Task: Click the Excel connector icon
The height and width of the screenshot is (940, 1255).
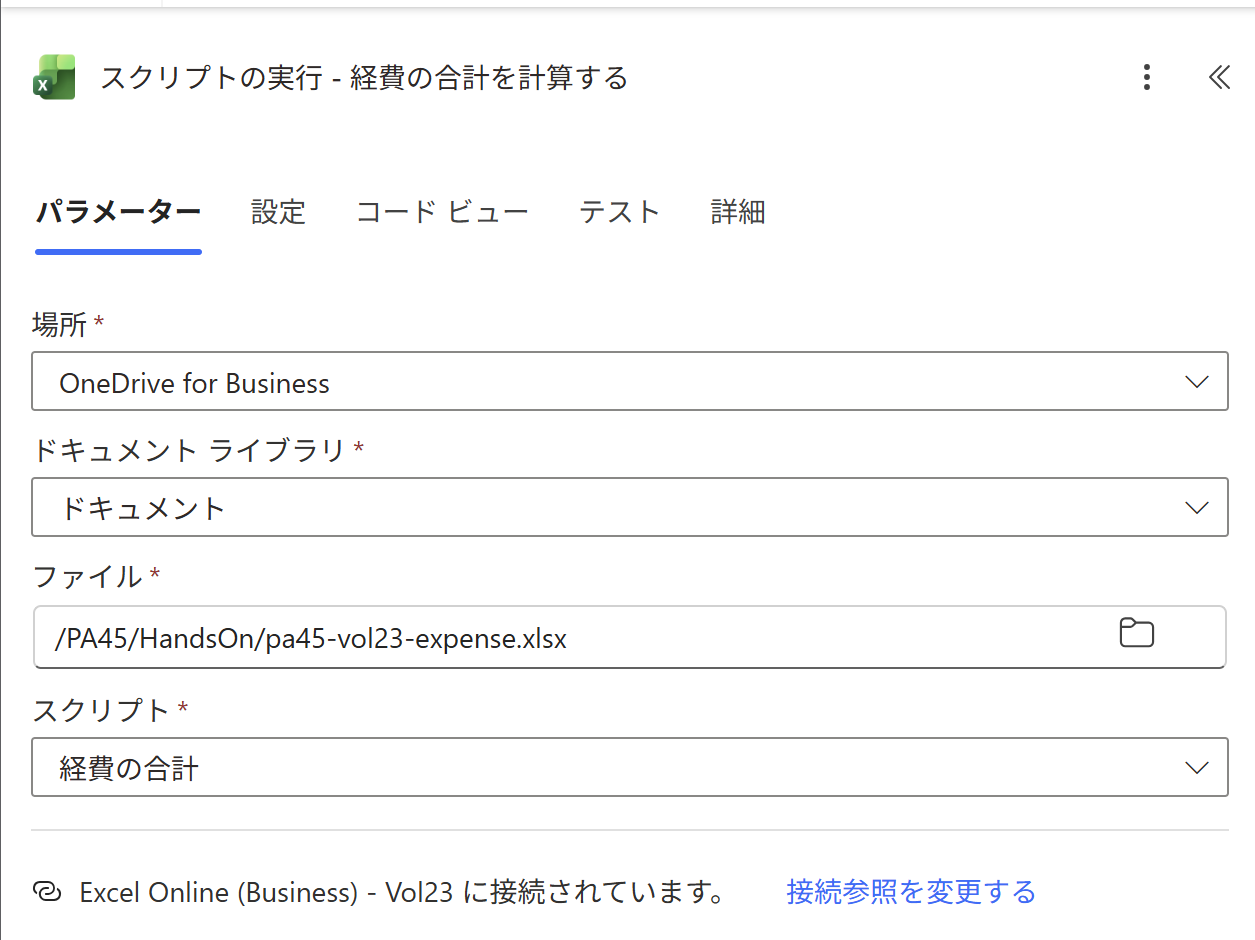Action: (x=54, y=77)
